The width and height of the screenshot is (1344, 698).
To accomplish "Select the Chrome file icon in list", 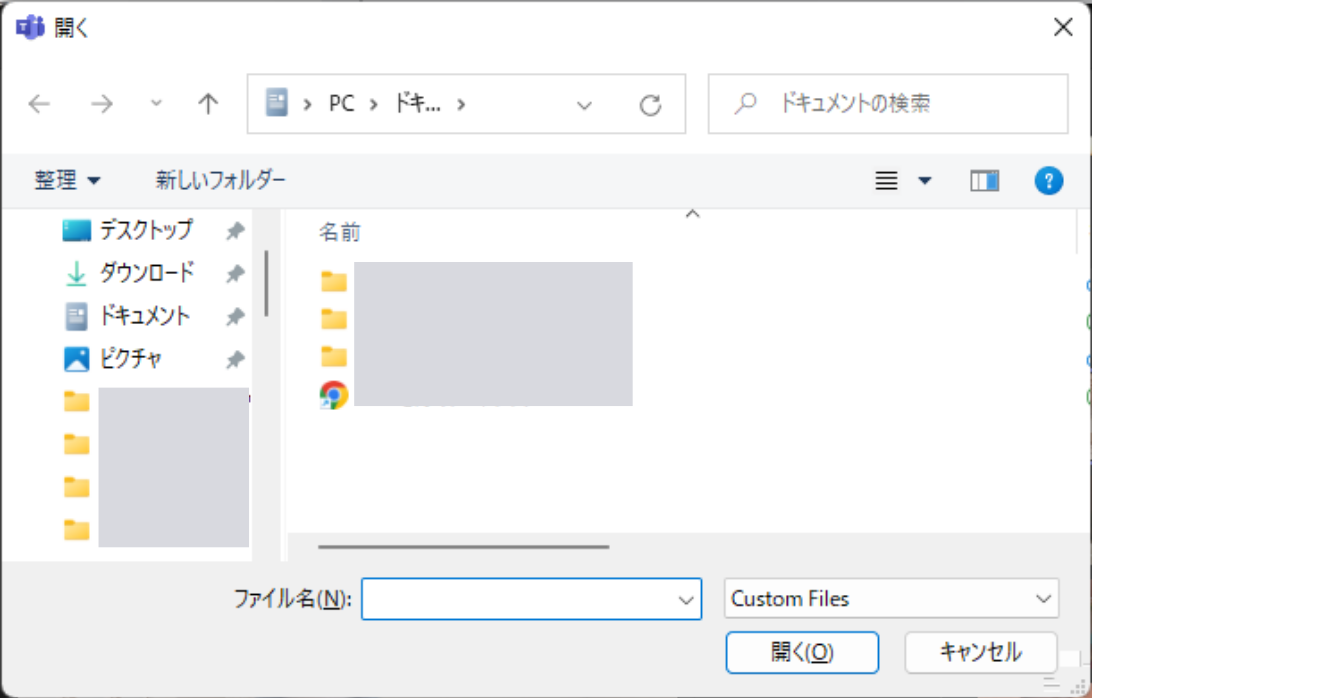I will pos(334,396).
